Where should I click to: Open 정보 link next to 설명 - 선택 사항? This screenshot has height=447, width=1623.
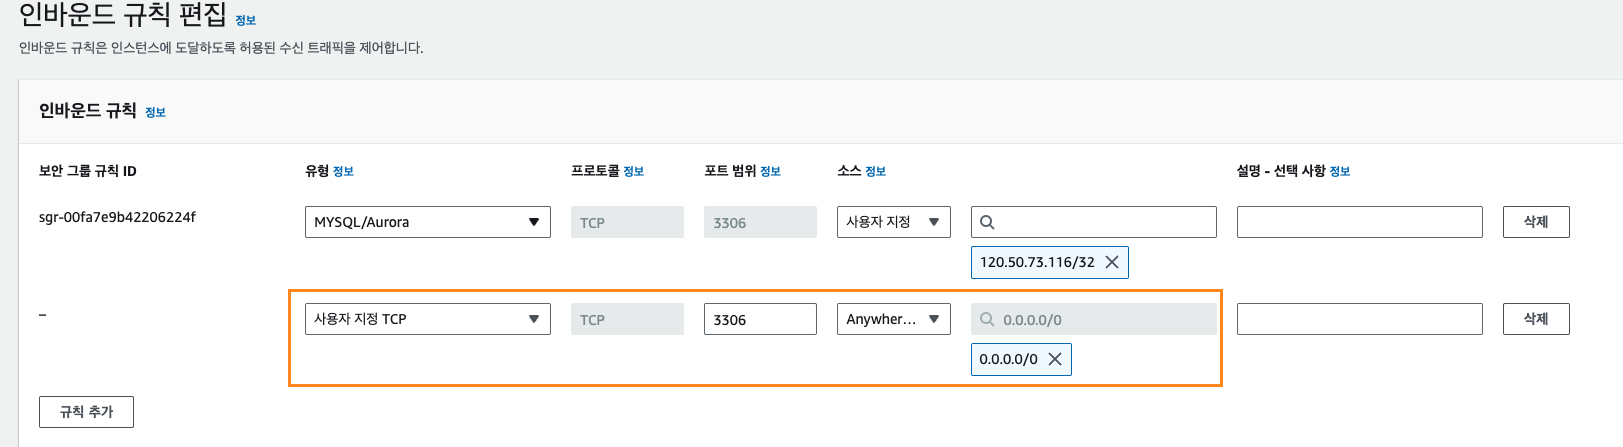[x=1340, y=171]
